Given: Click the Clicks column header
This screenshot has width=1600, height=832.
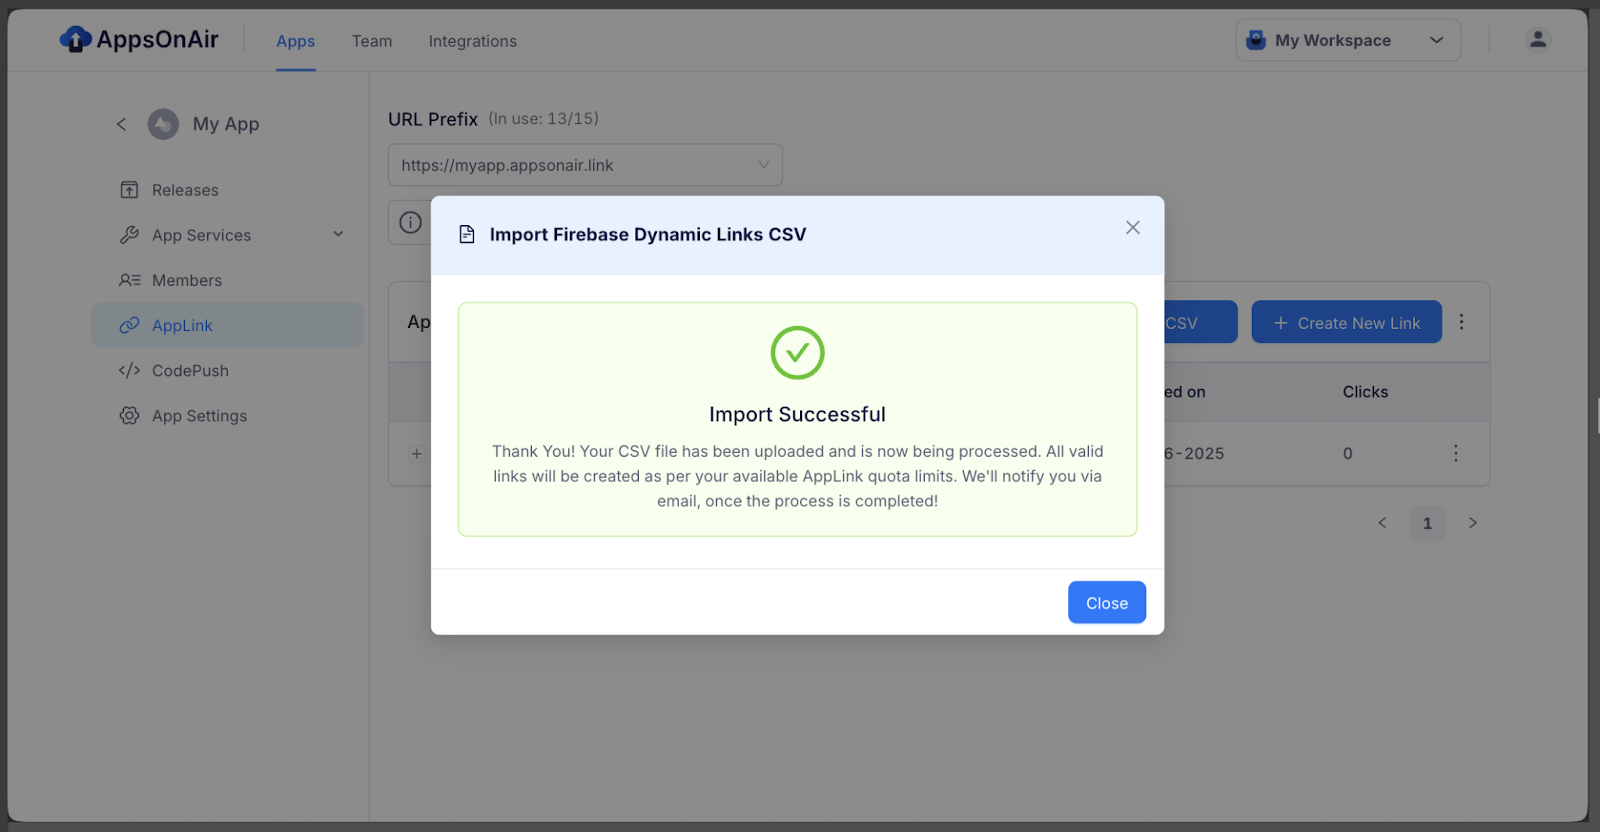Looking at the screenshot, I should point(1365,392).
